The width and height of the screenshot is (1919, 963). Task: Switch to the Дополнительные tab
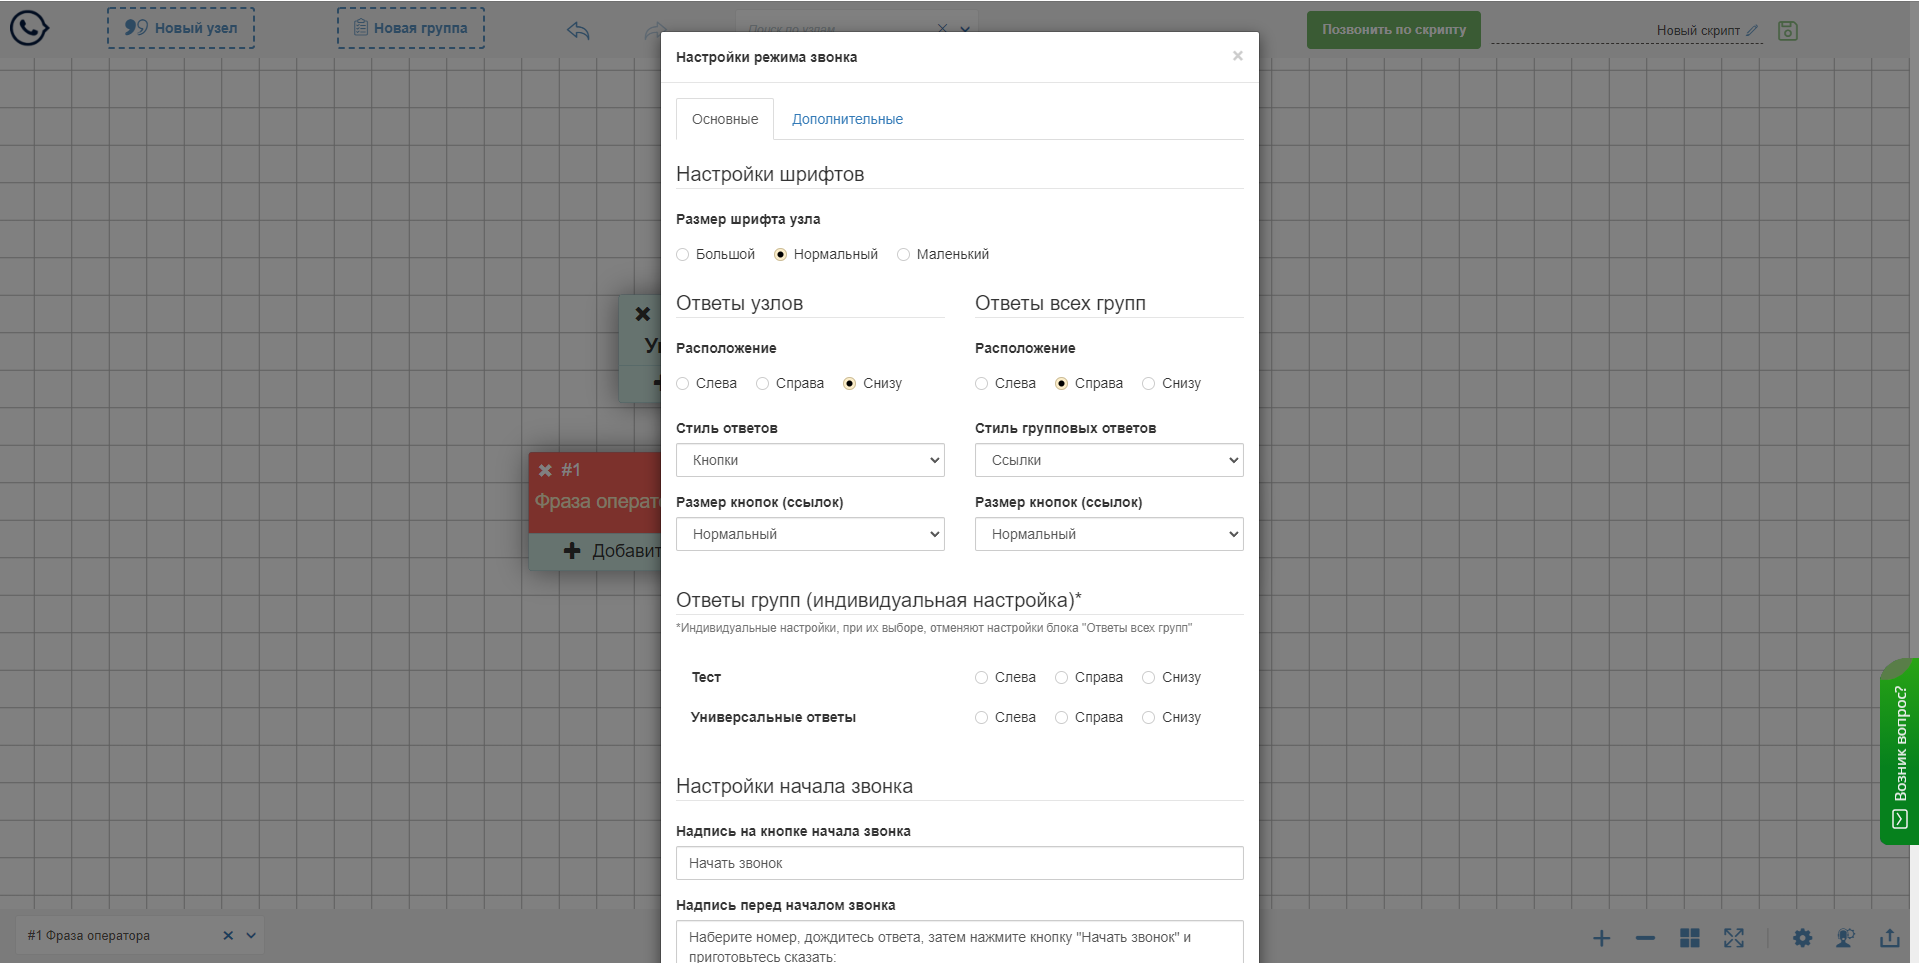pos(847,119)
